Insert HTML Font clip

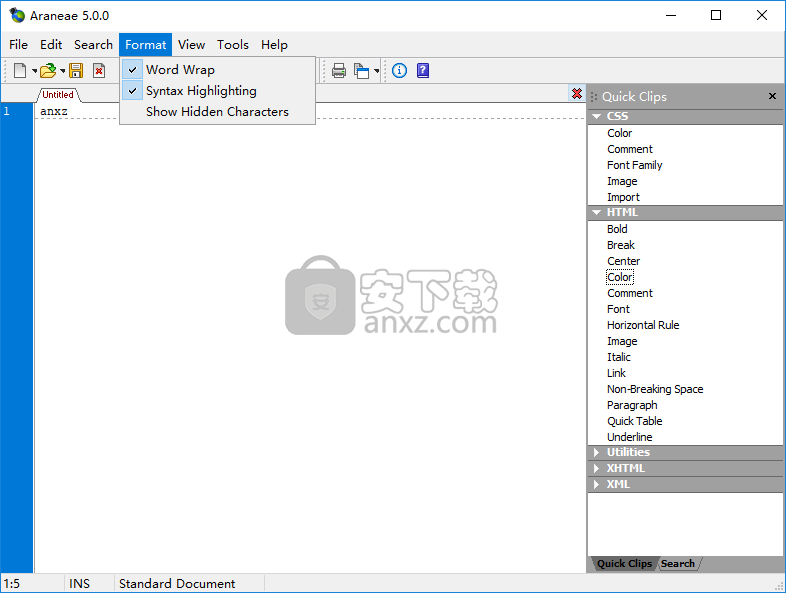click(618, 309)
